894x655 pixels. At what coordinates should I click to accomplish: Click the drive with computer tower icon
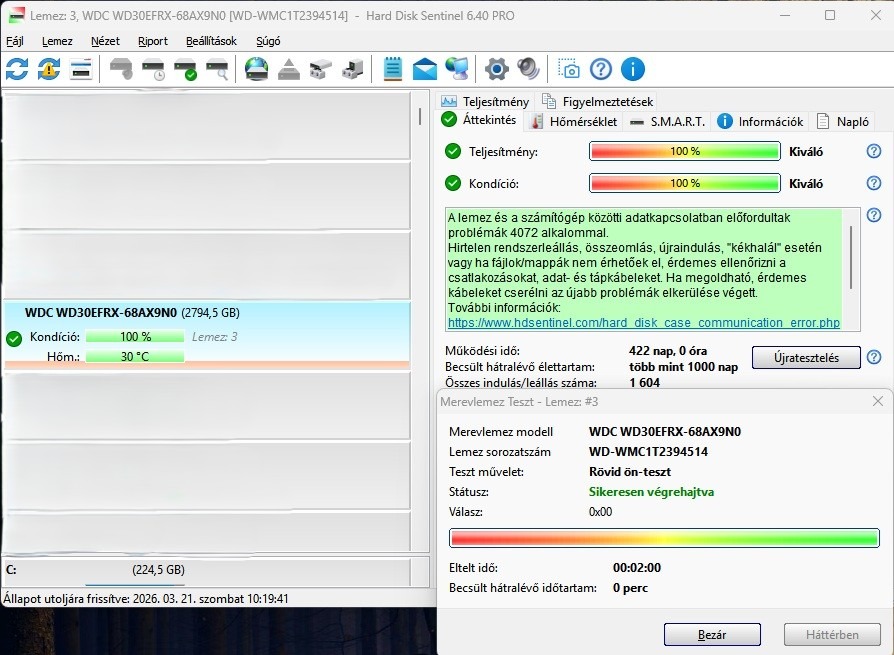[353, 69]
